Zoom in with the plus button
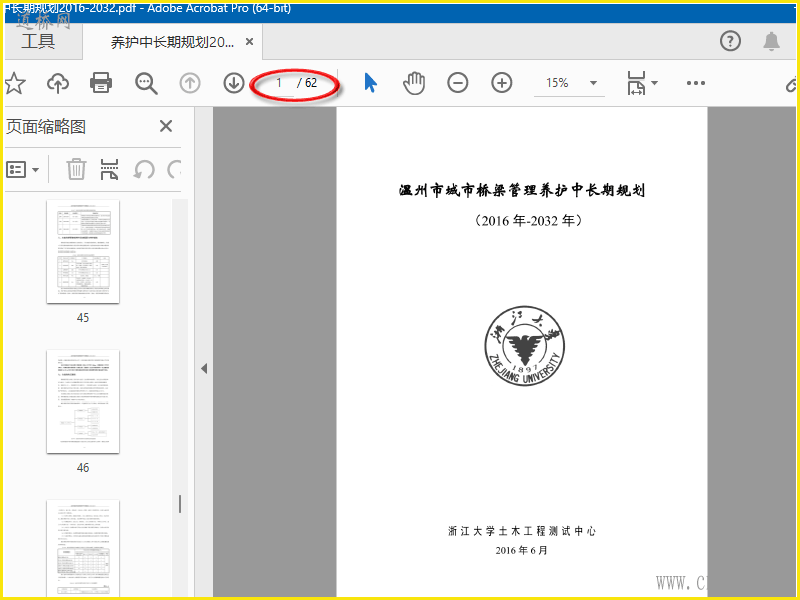This screenshot has height=600, width=800. tap(502, 83)
